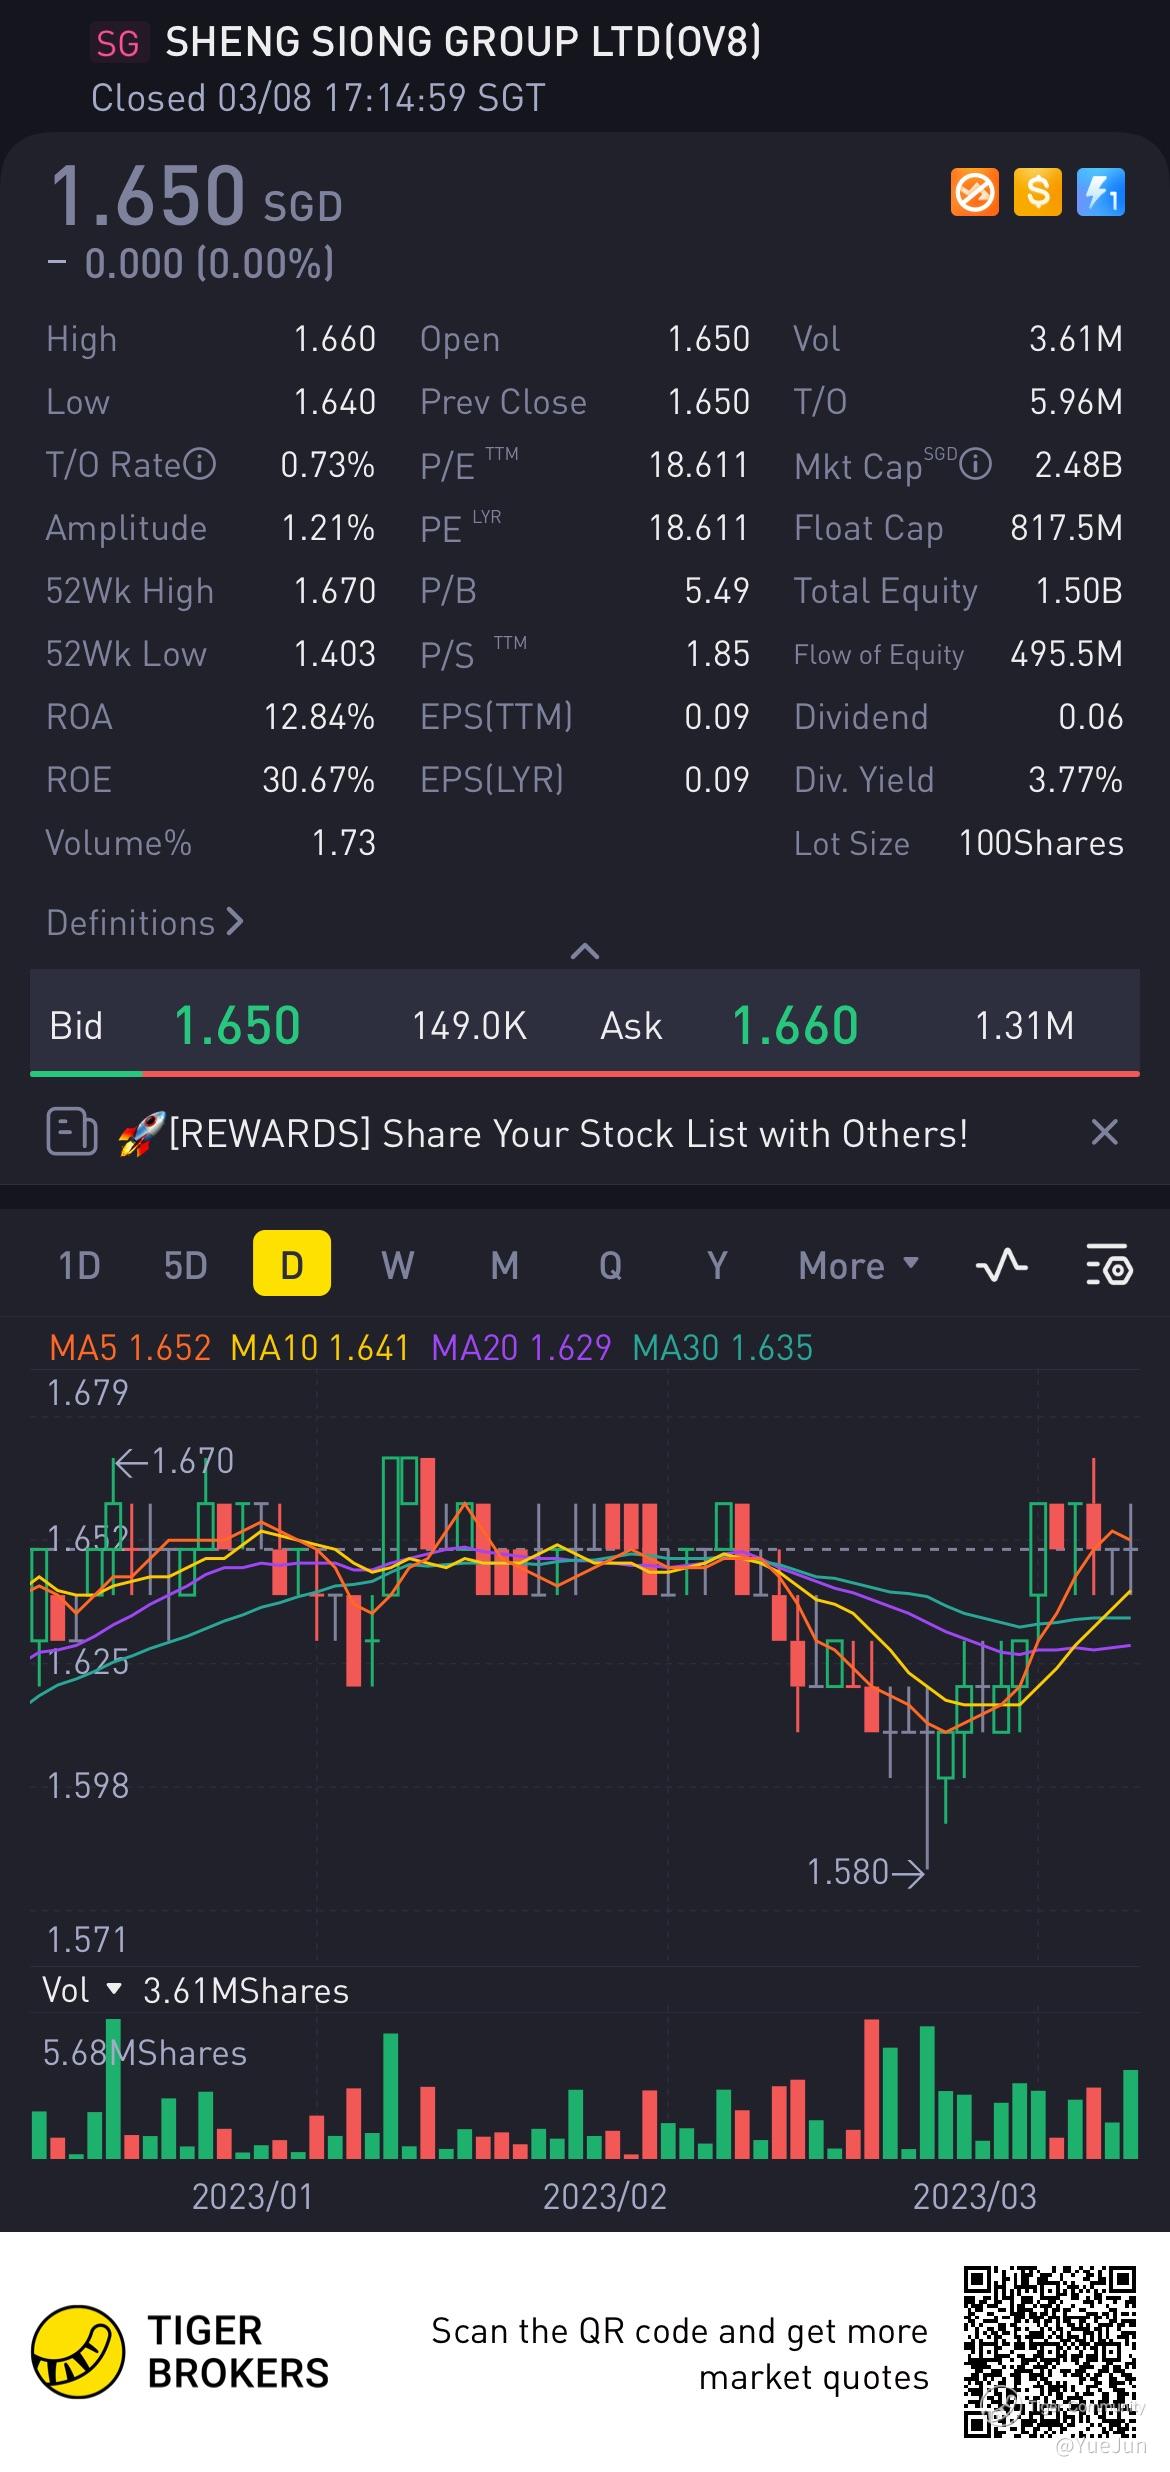
Task: Tap the current price 1.650 SGD
Action: [196, 195]
